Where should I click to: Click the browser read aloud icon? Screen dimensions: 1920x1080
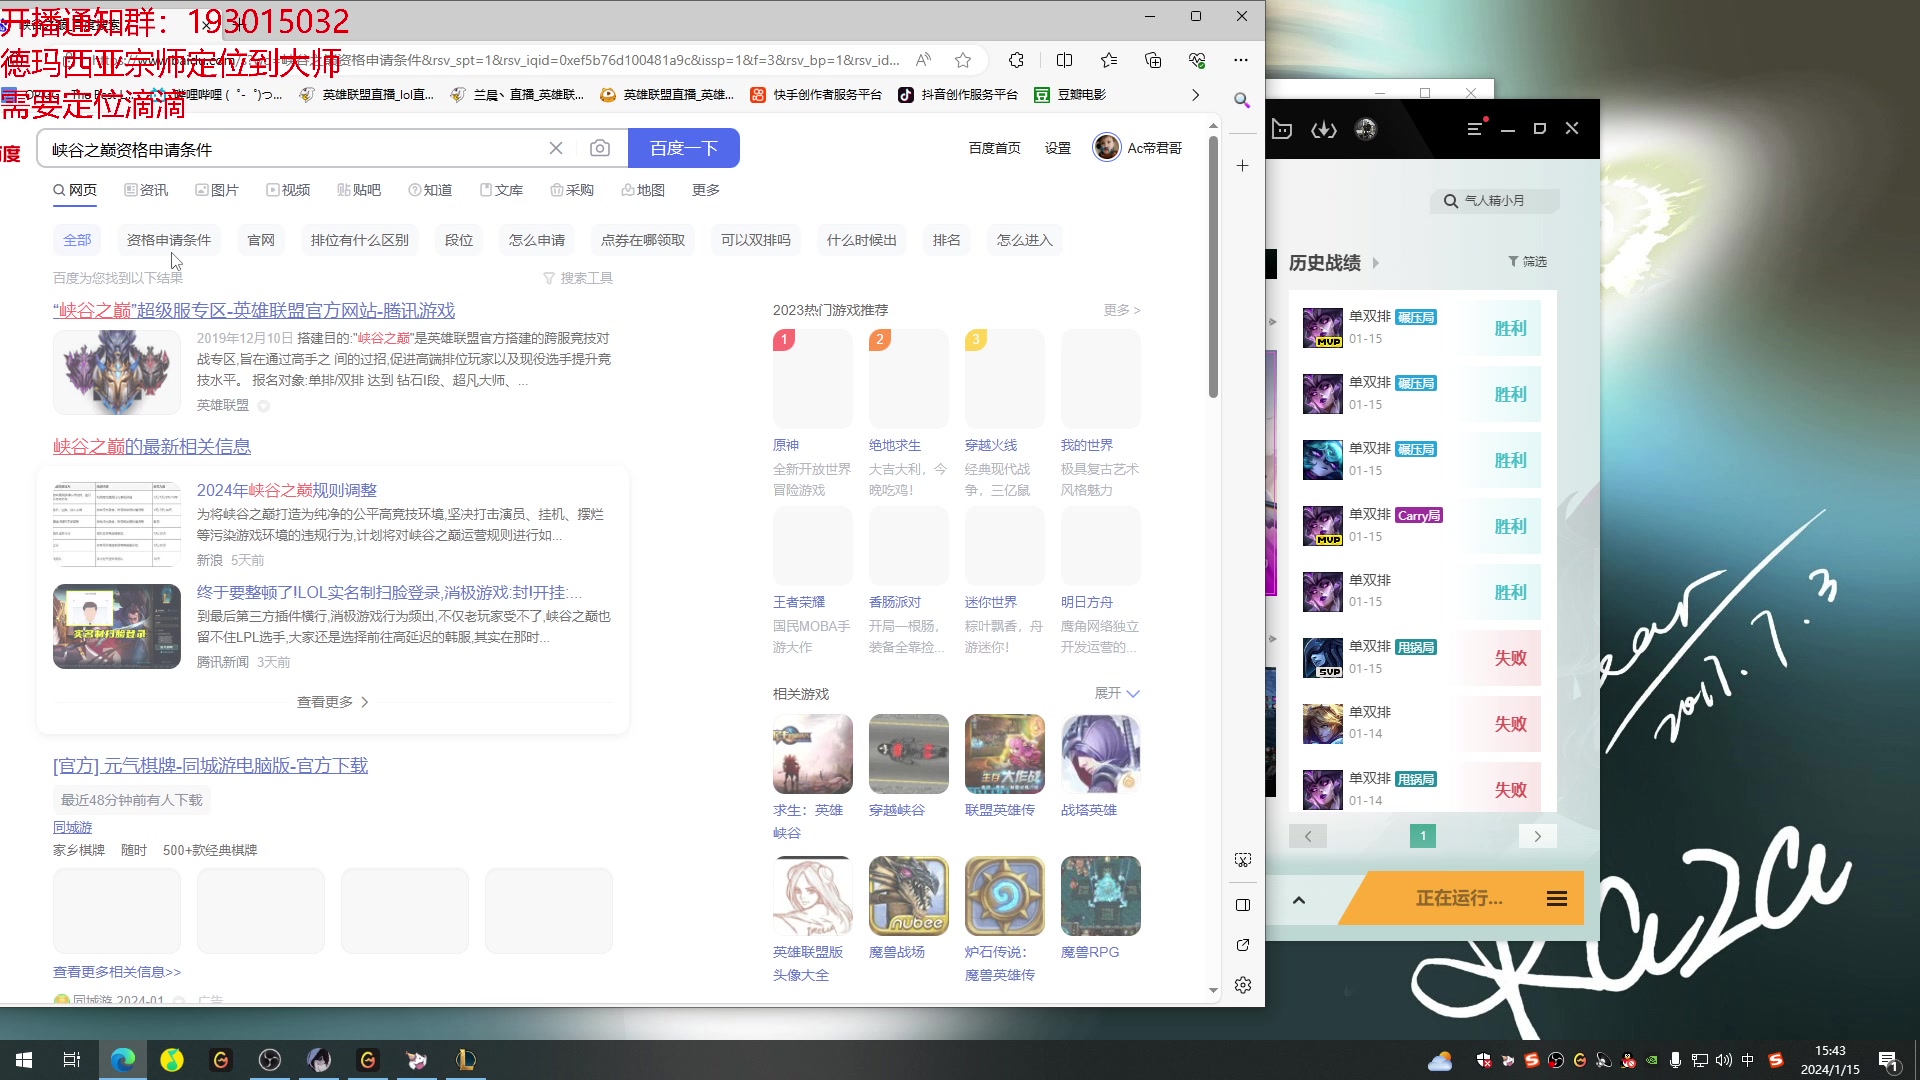coord(923,60)
